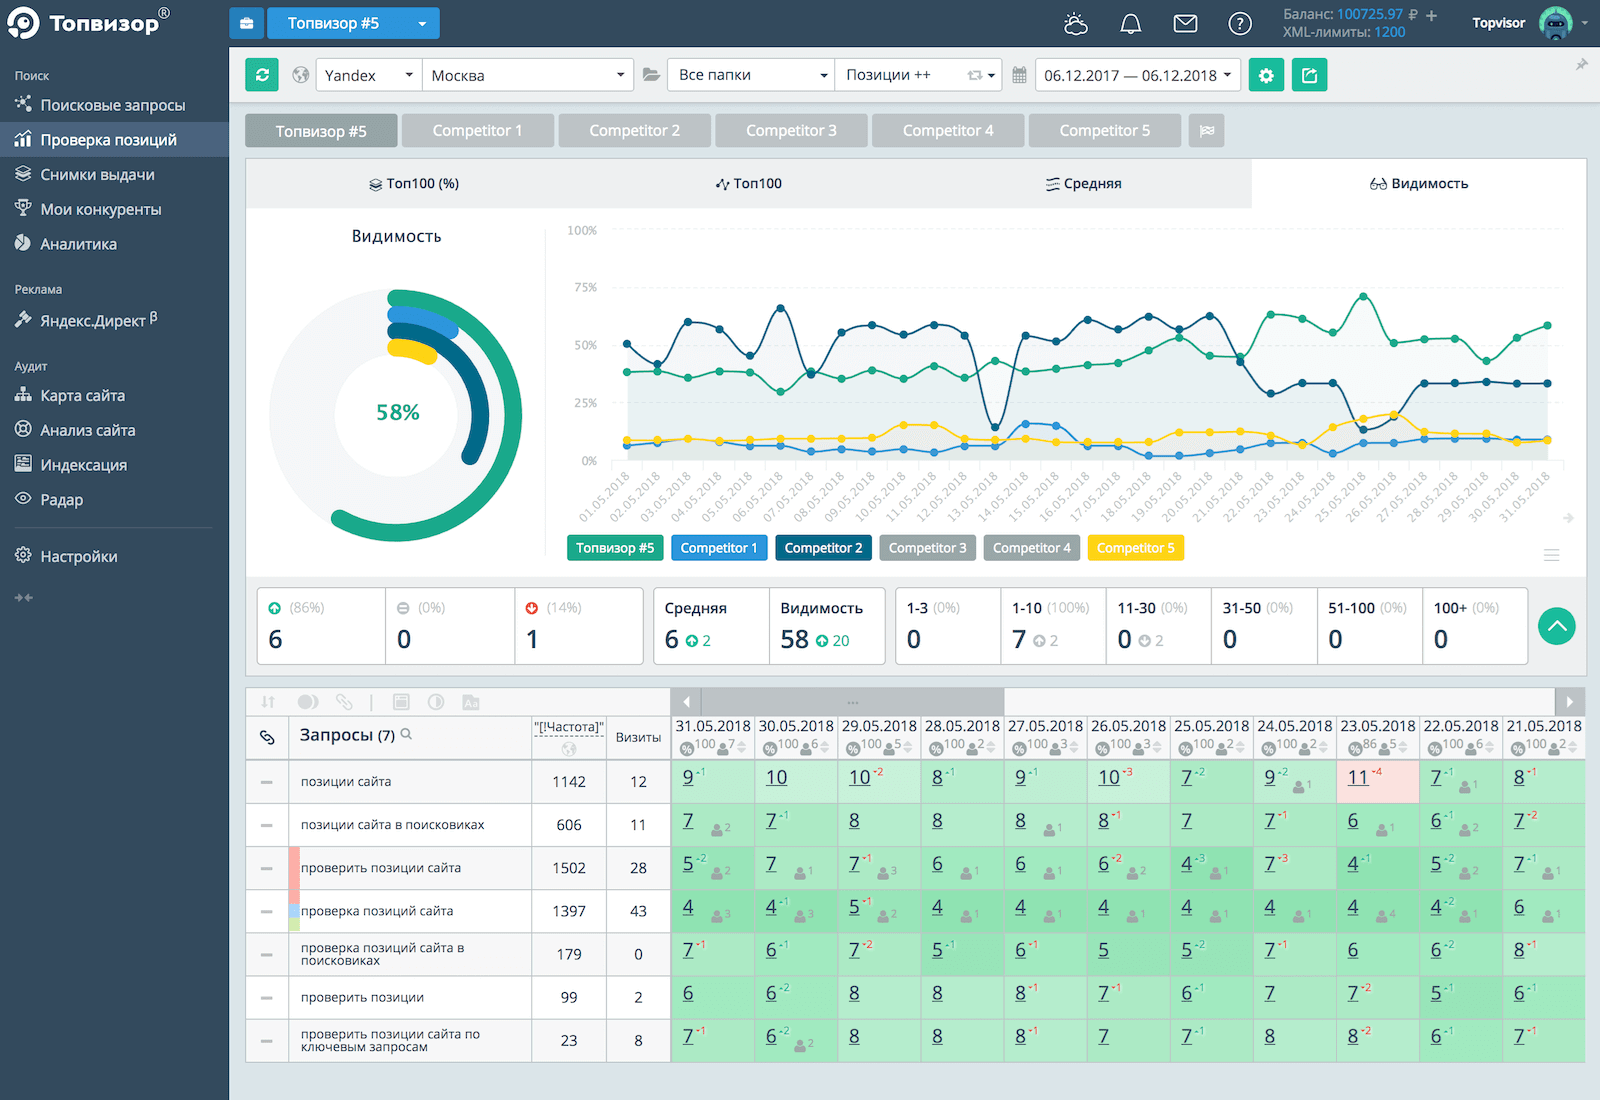The height and width of the screenshot is (1100, 1600).
Task: Open Настройки in sidebar
Action: pos(114,557)
